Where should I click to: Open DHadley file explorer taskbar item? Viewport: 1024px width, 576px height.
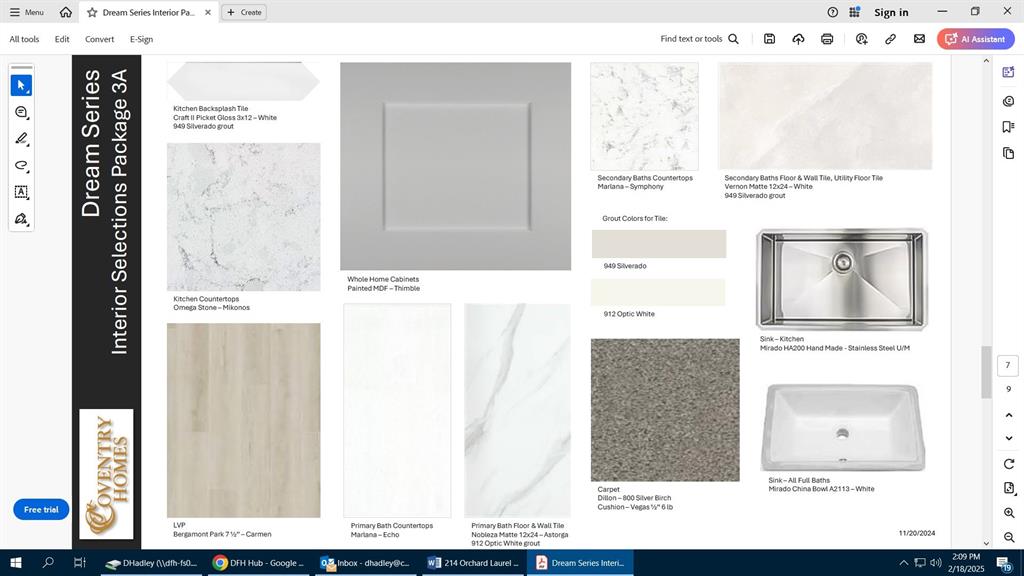(154, 563)
